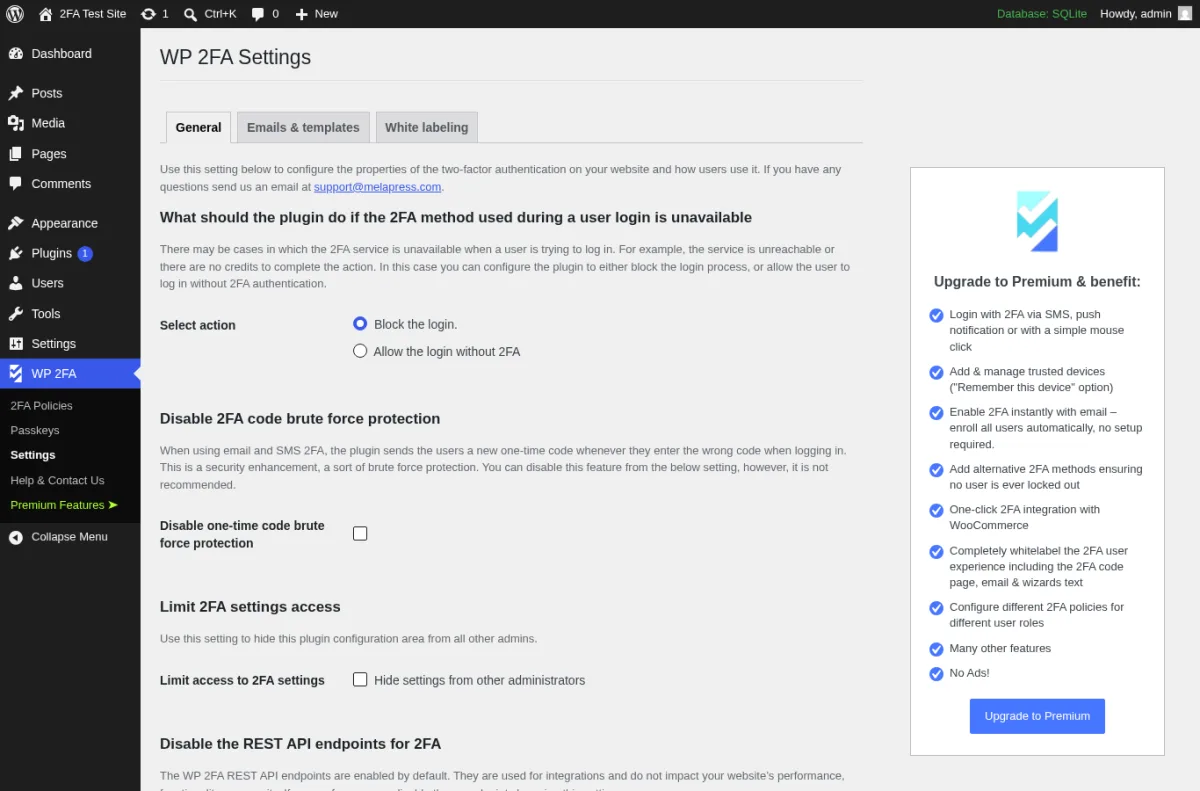
Task: Click the Tools wrench icon
Action: tap(16, 313)
